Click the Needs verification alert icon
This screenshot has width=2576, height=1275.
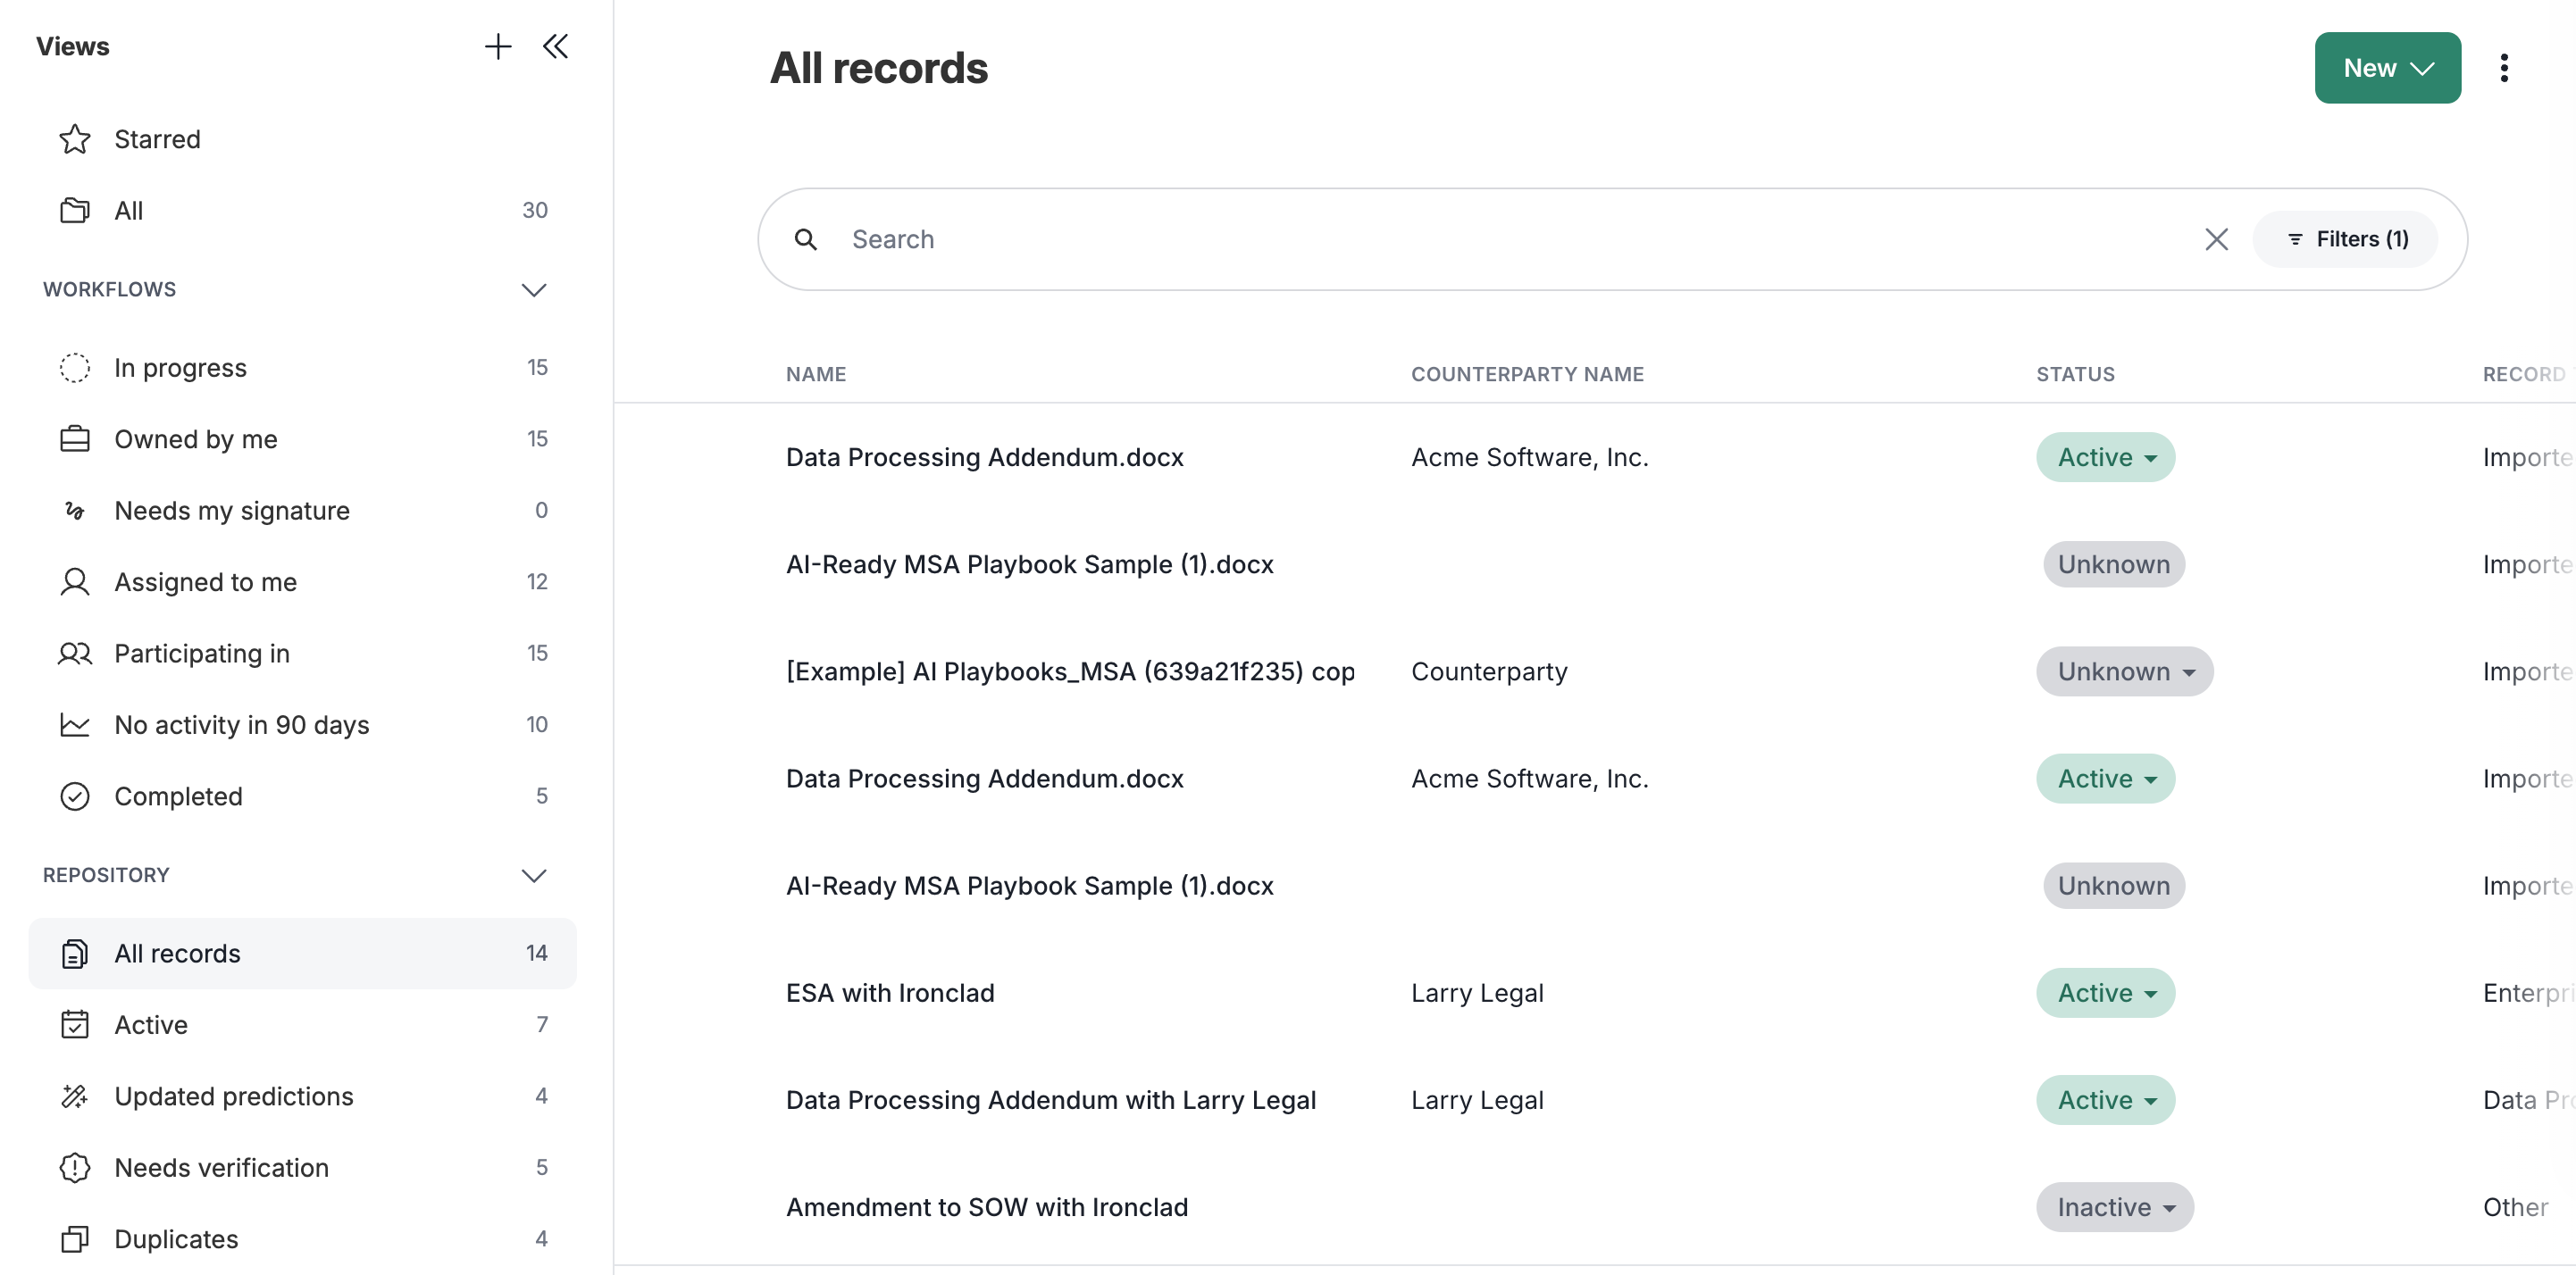tap(75, 1167)
